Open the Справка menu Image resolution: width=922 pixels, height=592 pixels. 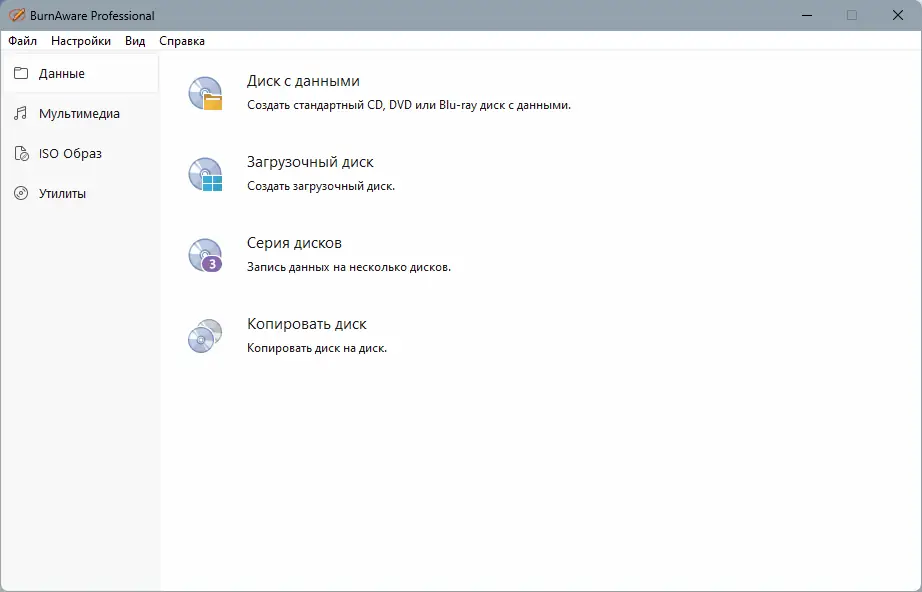click(182, 41)
